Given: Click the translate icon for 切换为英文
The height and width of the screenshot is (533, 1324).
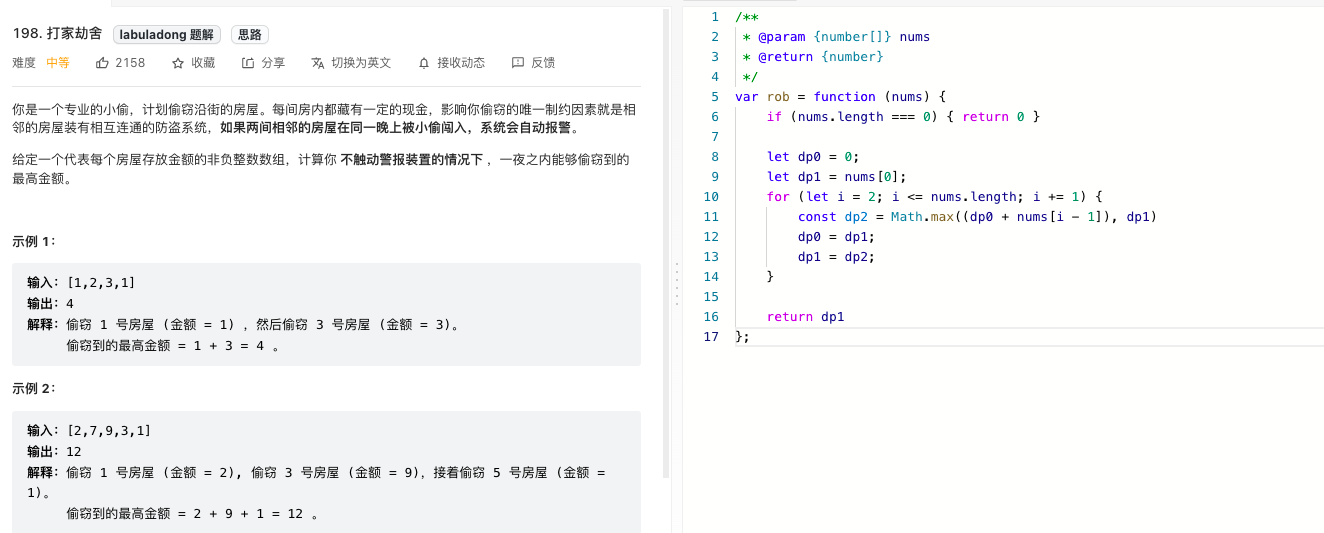Looking at the screenshot, I should coord(318,63).
